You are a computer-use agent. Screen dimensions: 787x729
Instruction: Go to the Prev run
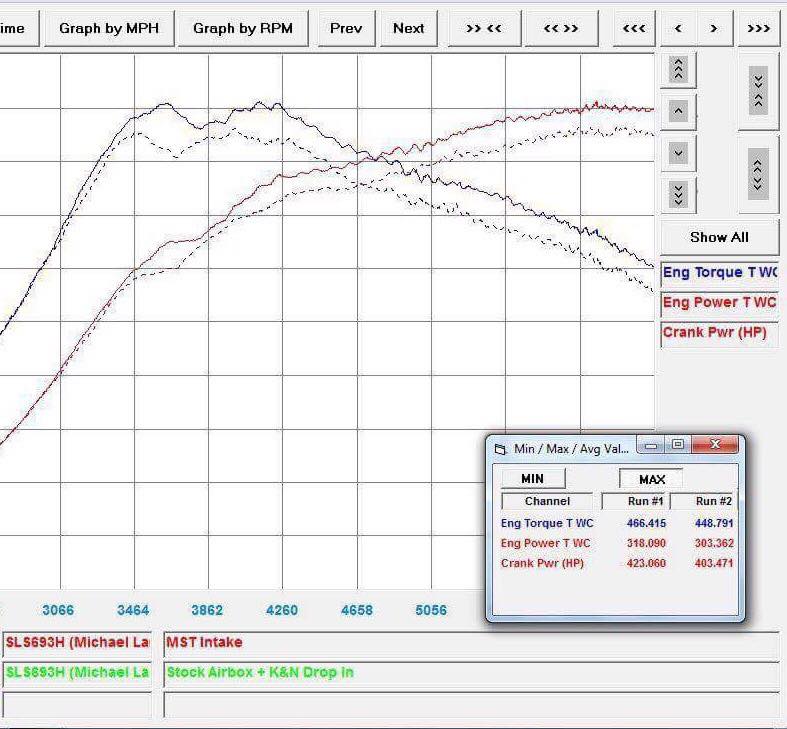point(346,29)
